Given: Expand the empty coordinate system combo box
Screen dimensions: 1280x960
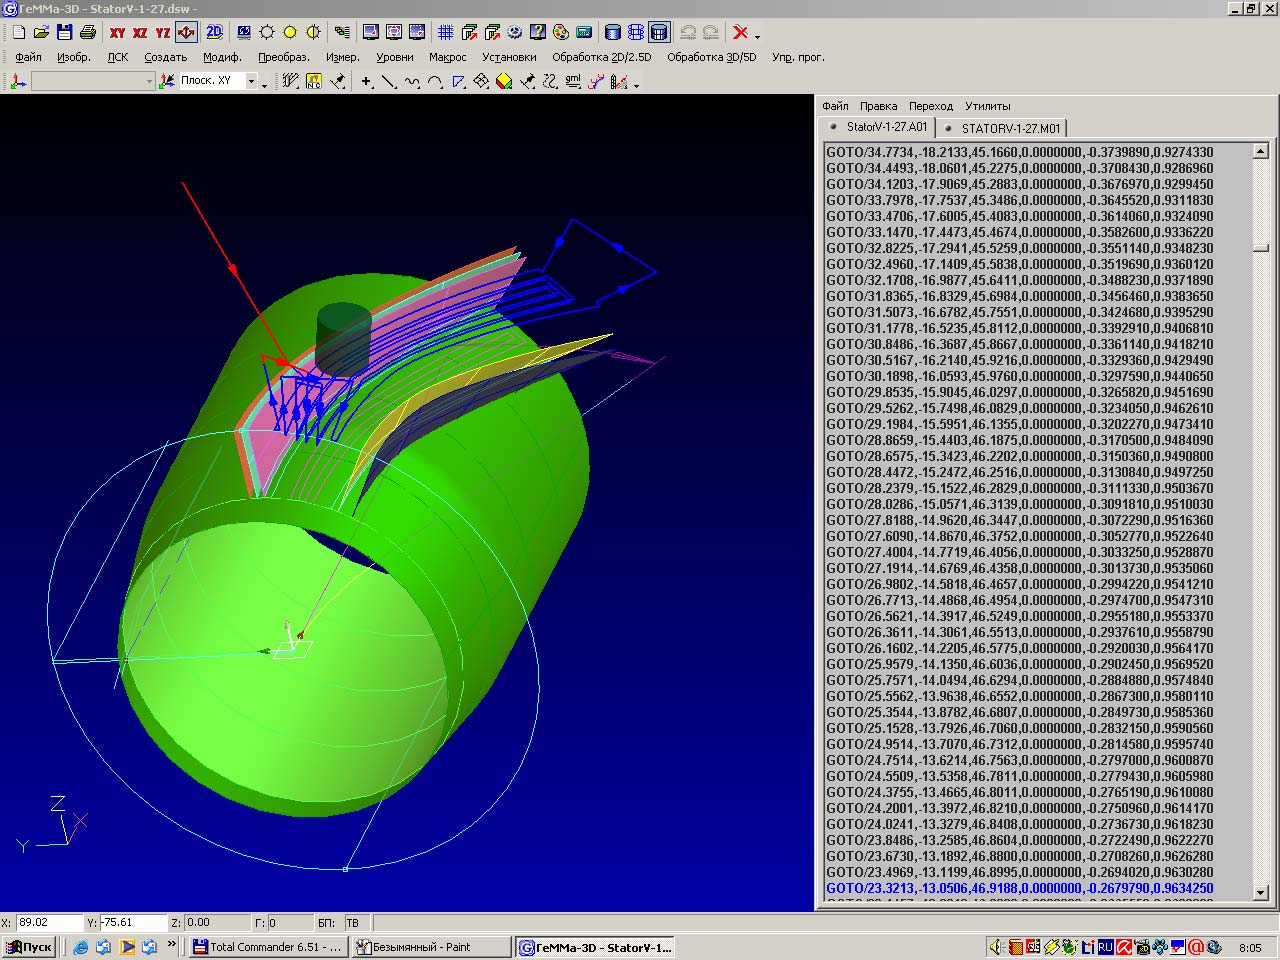Looking at the screenshot, I should [x=149, y=81].
